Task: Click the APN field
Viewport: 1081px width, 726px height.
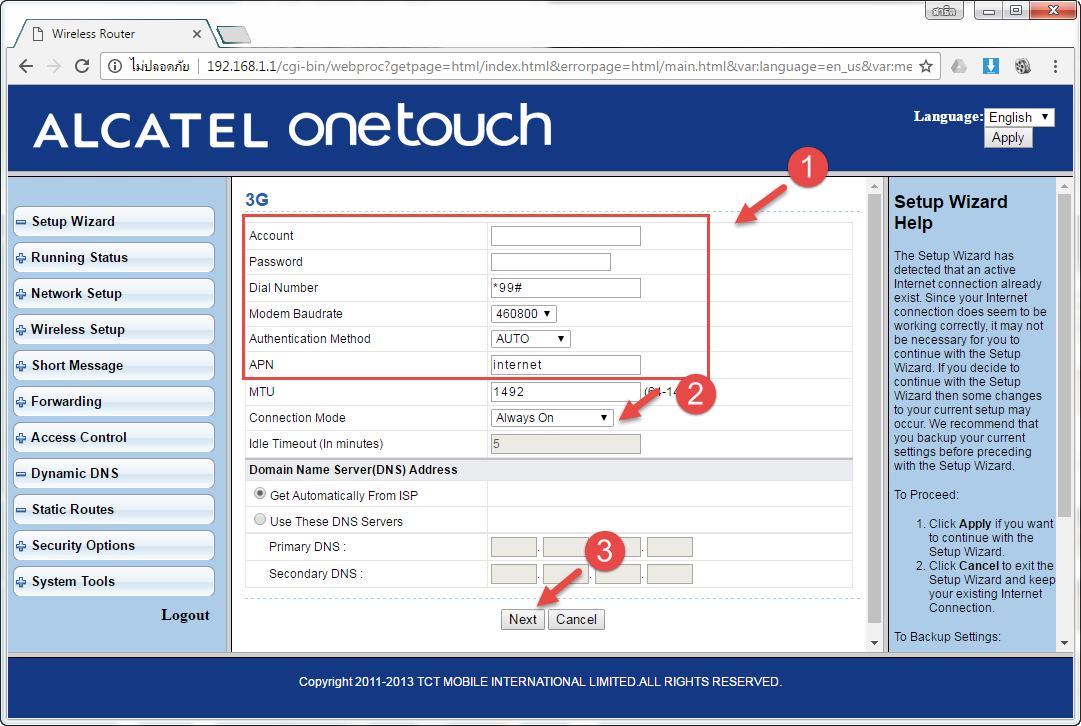Action: (565, 365)
